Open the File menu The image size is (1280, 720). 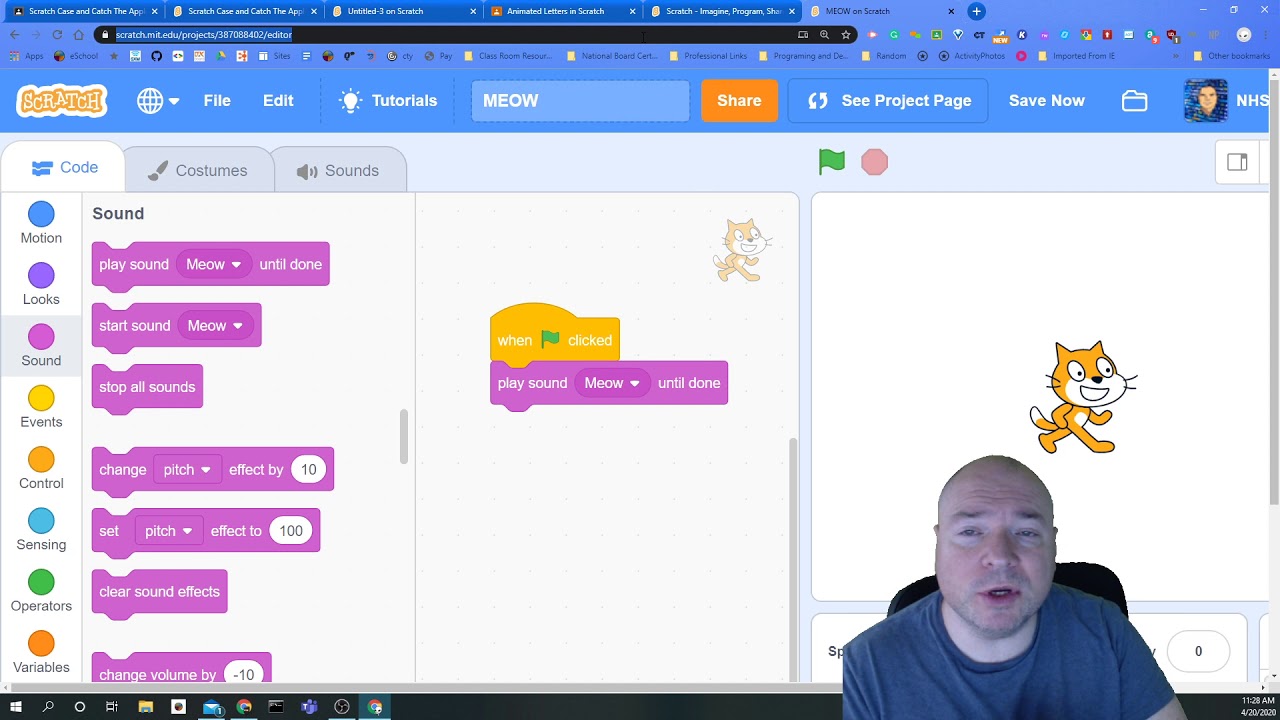click(217, 101)
